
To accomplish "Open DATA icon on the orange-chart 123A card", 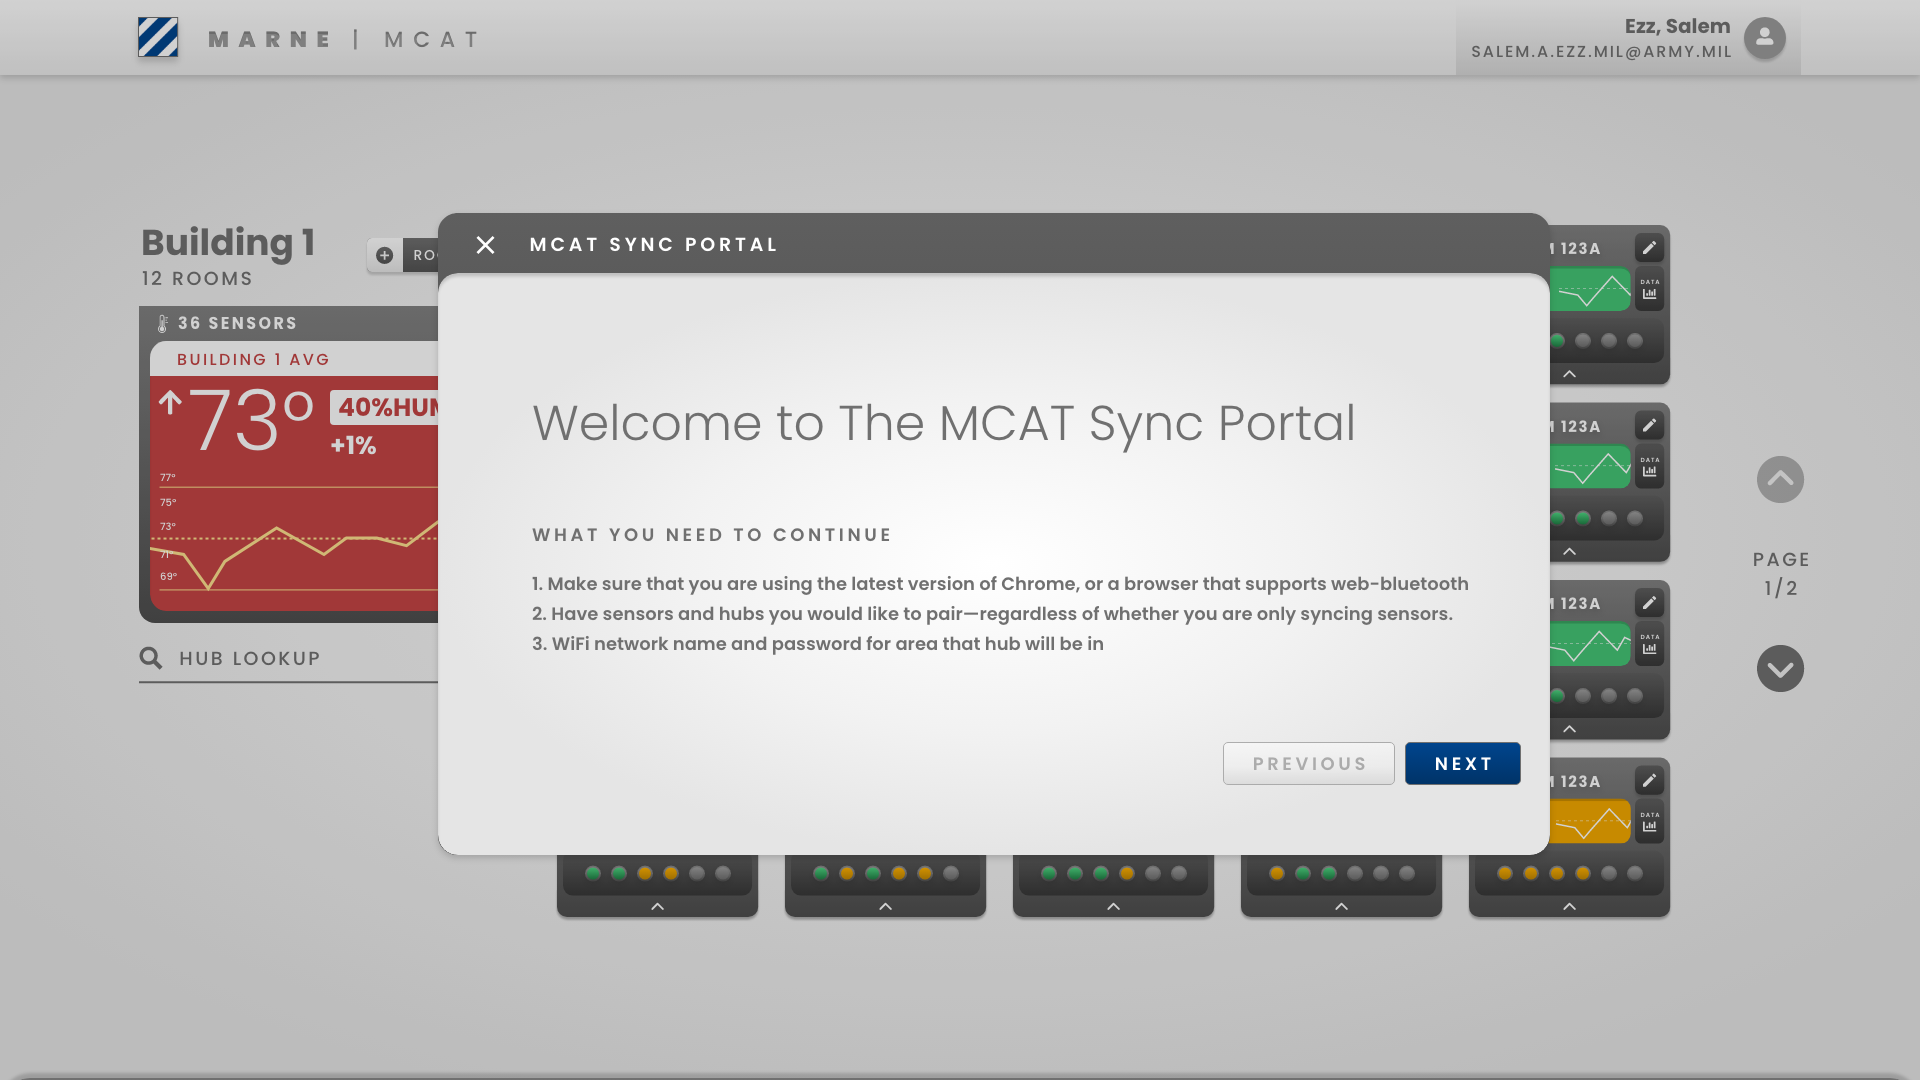I will tap(1649, 822).
